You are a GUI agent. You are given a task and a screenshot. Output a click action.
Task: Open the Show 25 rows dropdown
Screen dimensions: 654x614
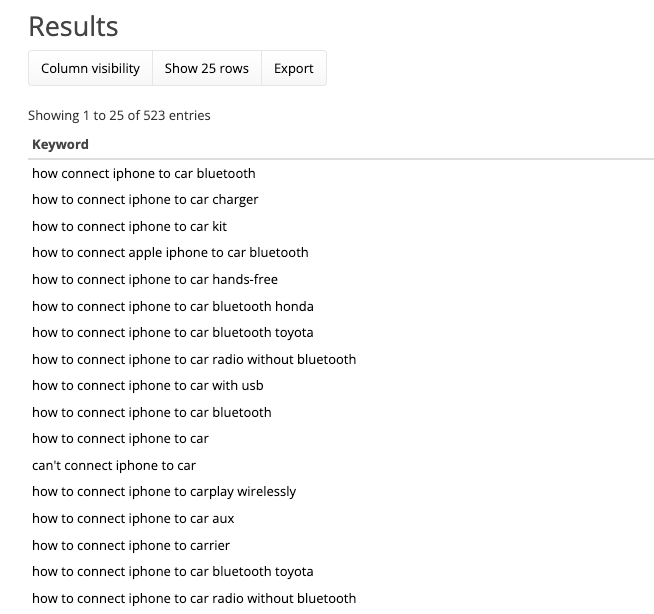206,68
